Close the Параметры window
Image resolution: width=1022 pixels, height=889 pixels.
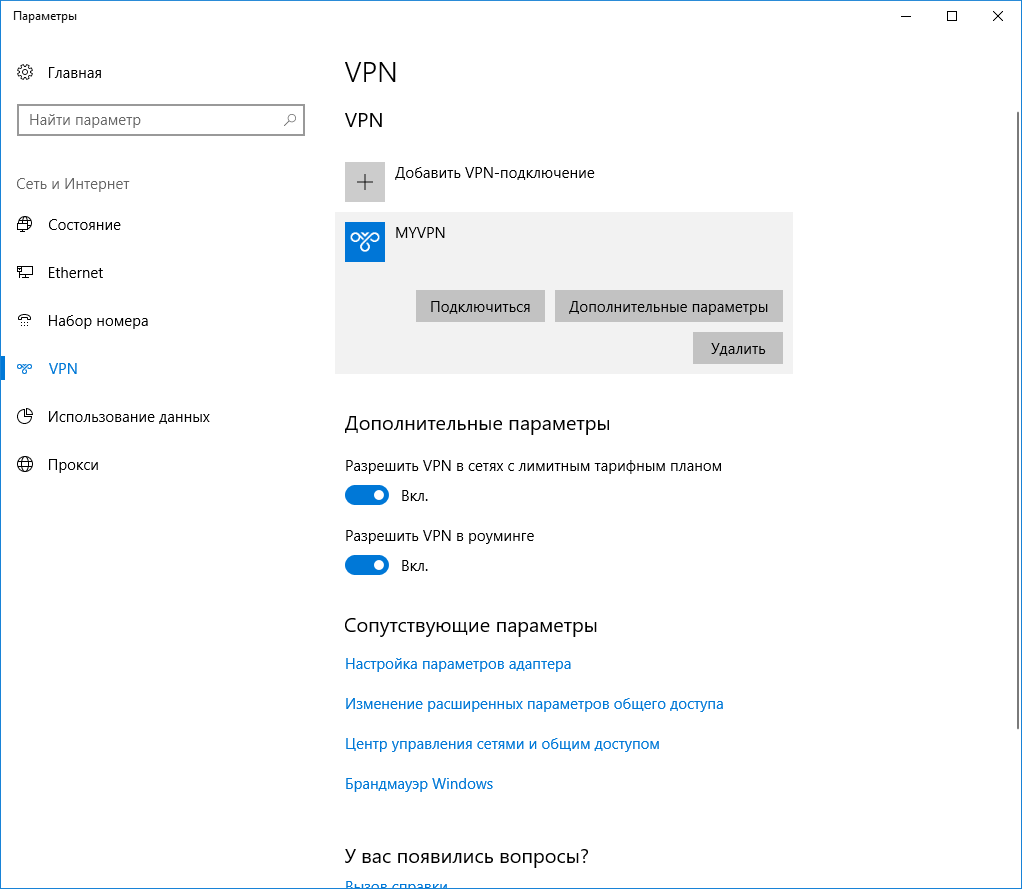click(x=997, y=16)
